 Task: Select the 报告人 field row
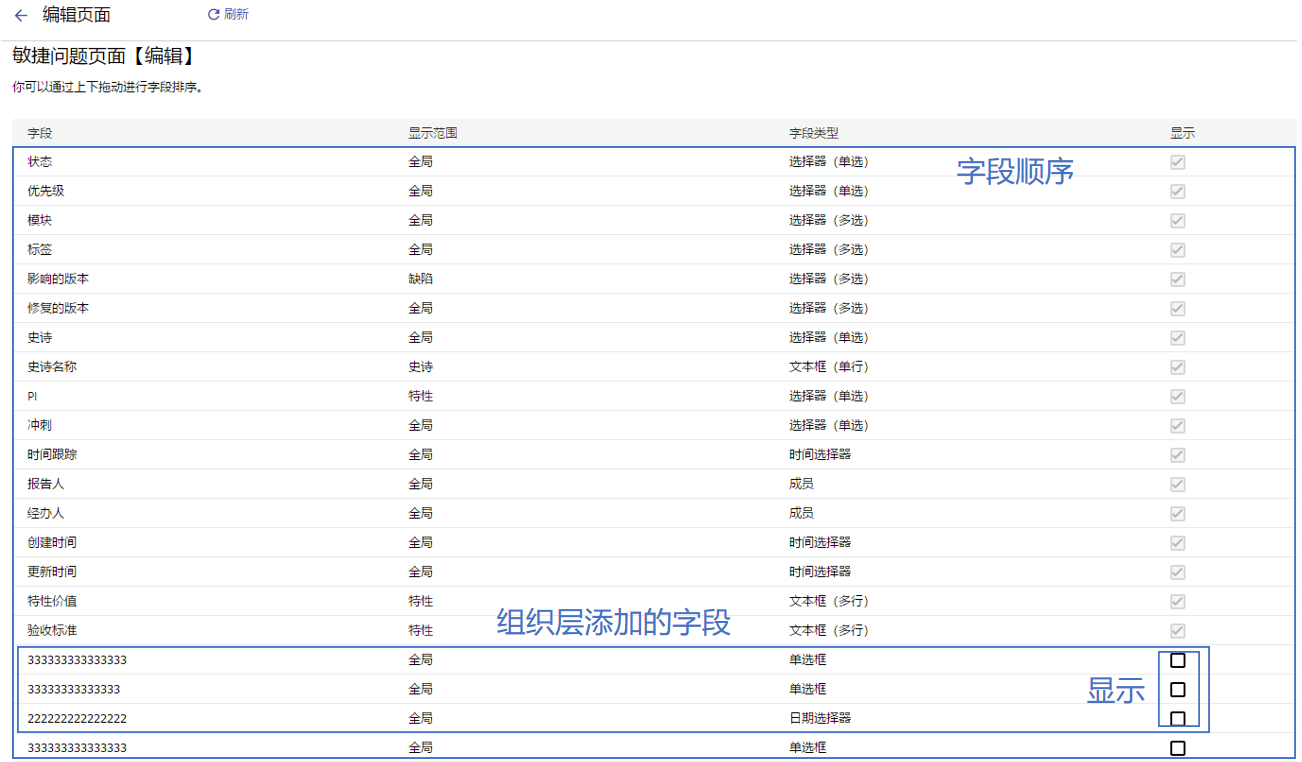pos(46,484)
